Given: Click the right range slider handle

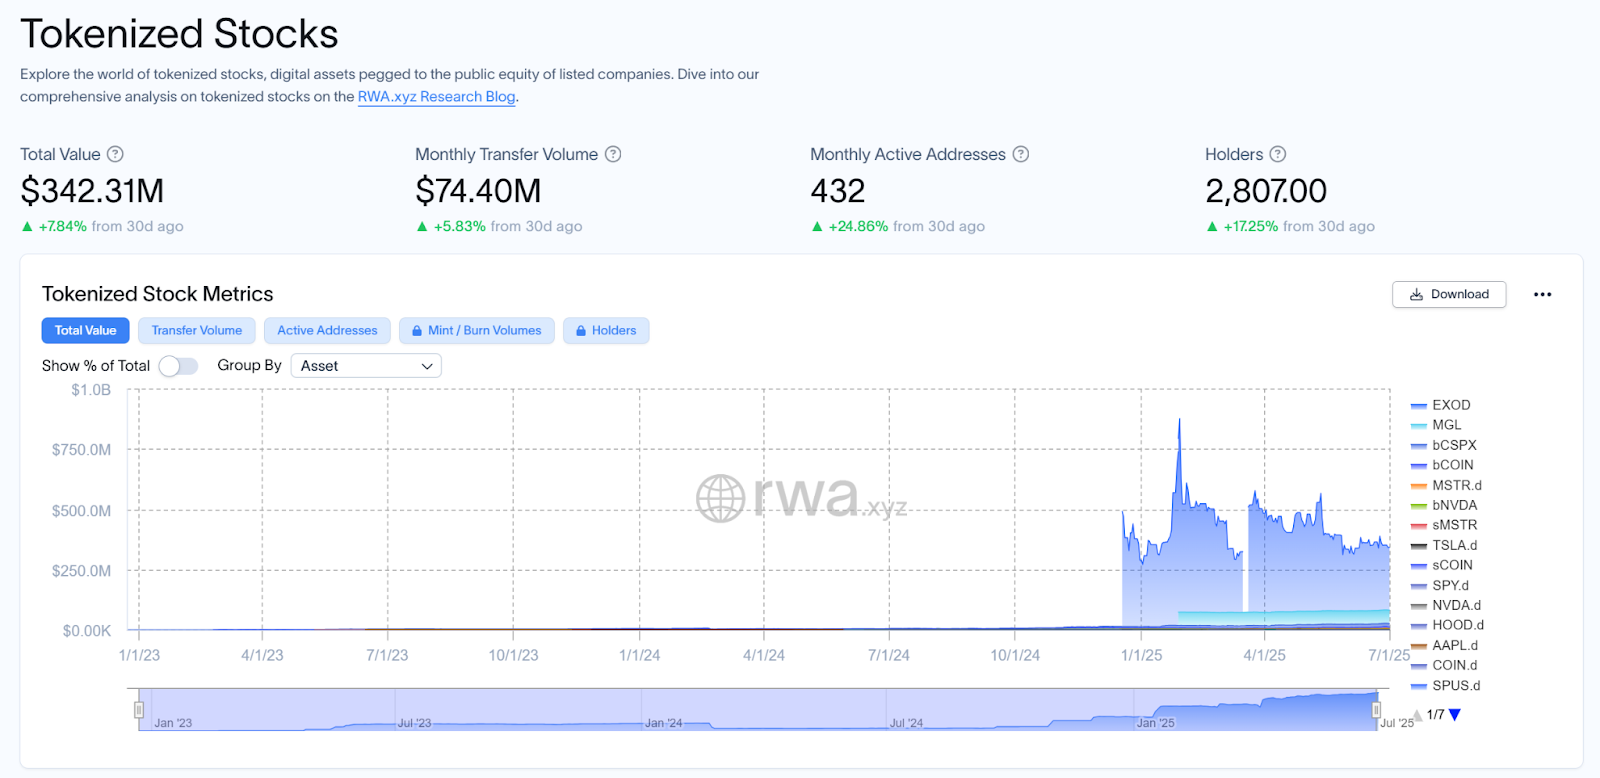Looking at the screenshot, I should pos(1376,710).
